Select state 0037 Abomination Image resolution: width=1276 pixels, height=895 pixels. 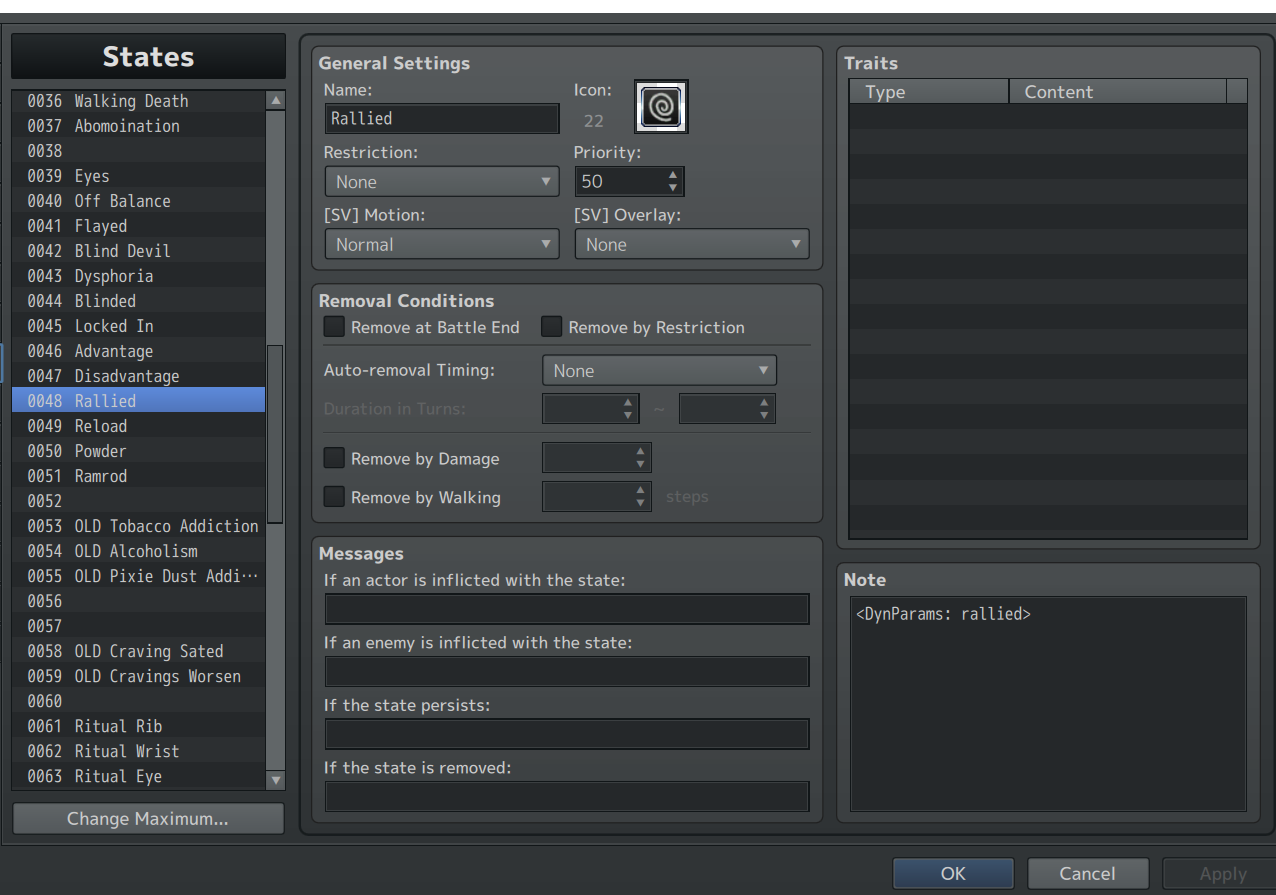tap(139, 126)
